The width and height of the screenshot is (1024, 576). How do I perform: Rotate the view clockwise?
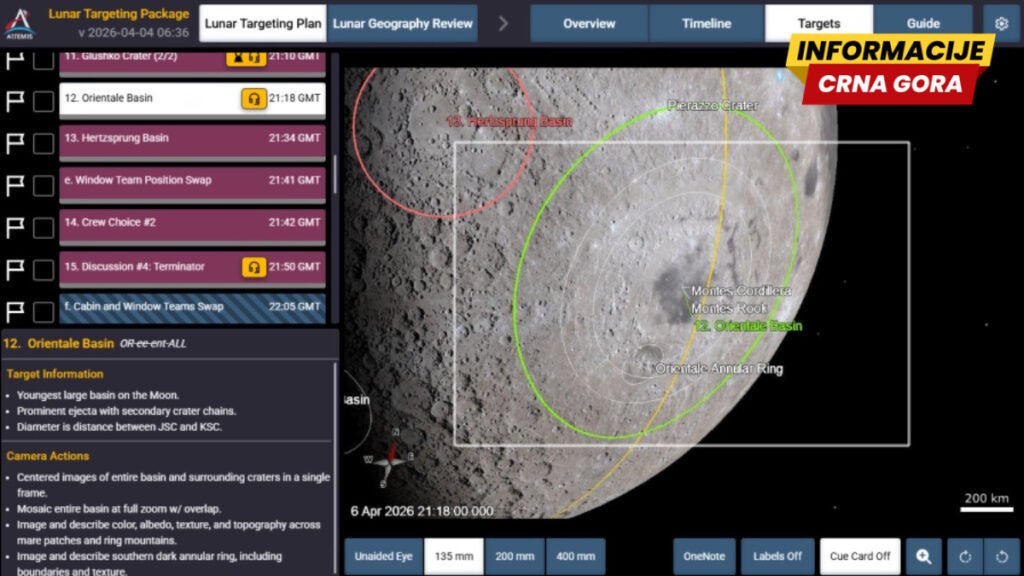pyautogui.click(x=965, y=557)
